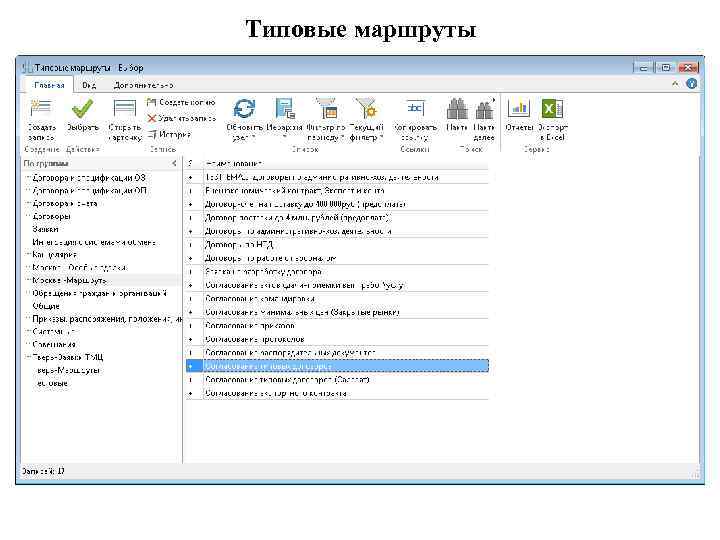
Task: Click the Найти binoculars icon
Action: tap(457, 109)
